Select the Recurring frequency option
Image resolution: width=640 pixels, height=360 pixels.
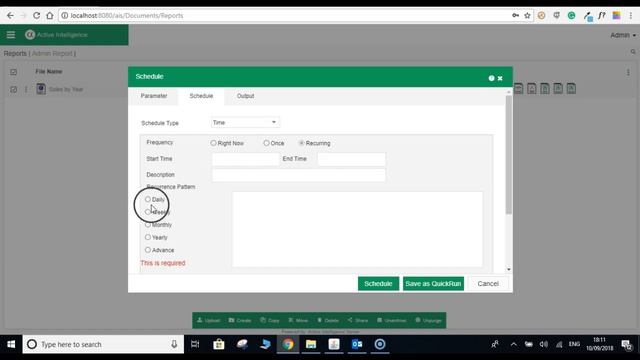pos(302,143)
